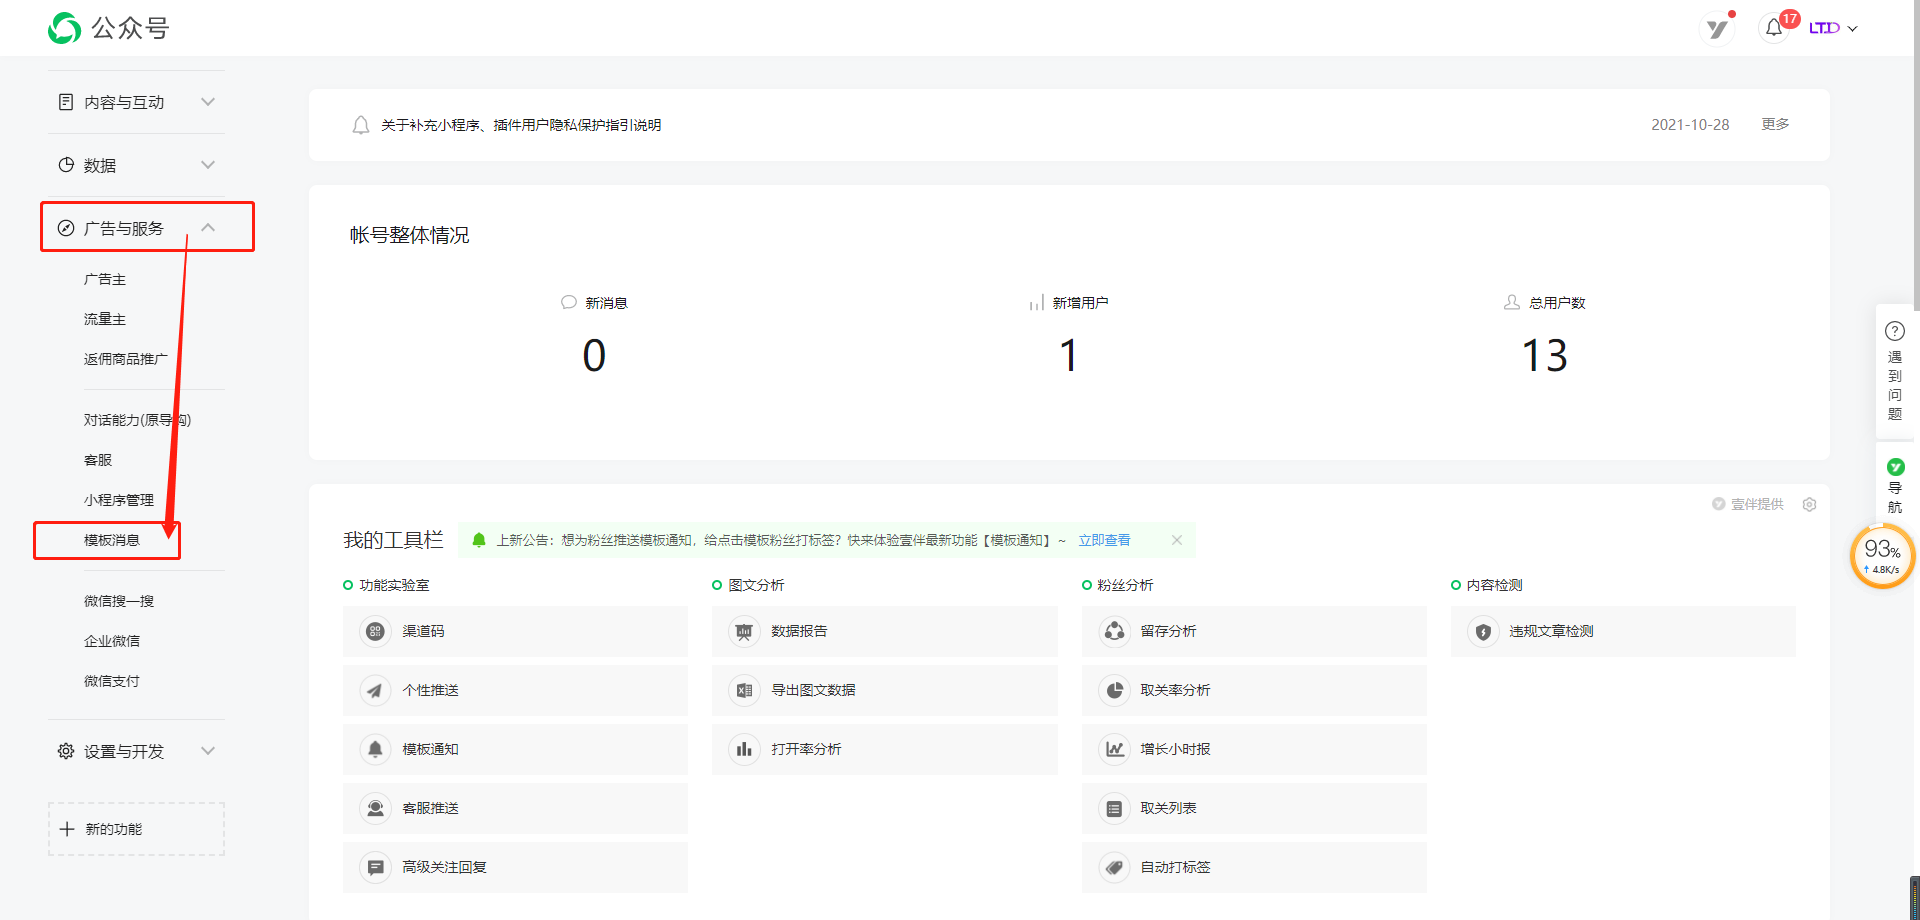Screen dimensions: 1920x920
Task: Click 更多 to view more notices
Action: 1775,124
